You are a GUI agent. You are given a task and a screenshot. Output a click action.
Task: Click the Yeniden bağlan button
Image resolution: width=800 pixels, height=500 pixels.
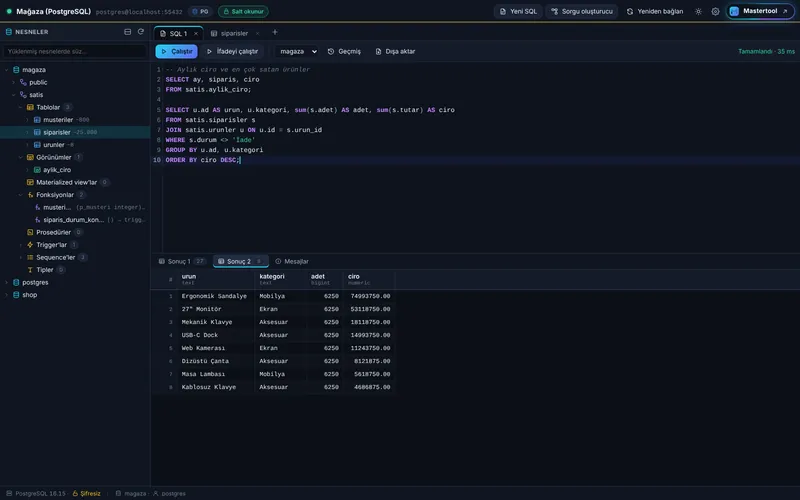[655, 11]
